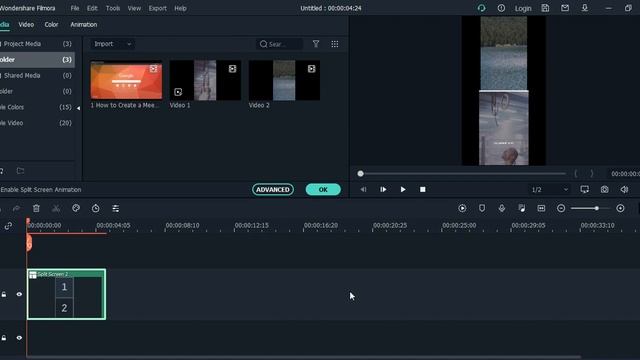The image size is (640, 360).
Task: Switch to the Color tab
Action: coord(51,24)
